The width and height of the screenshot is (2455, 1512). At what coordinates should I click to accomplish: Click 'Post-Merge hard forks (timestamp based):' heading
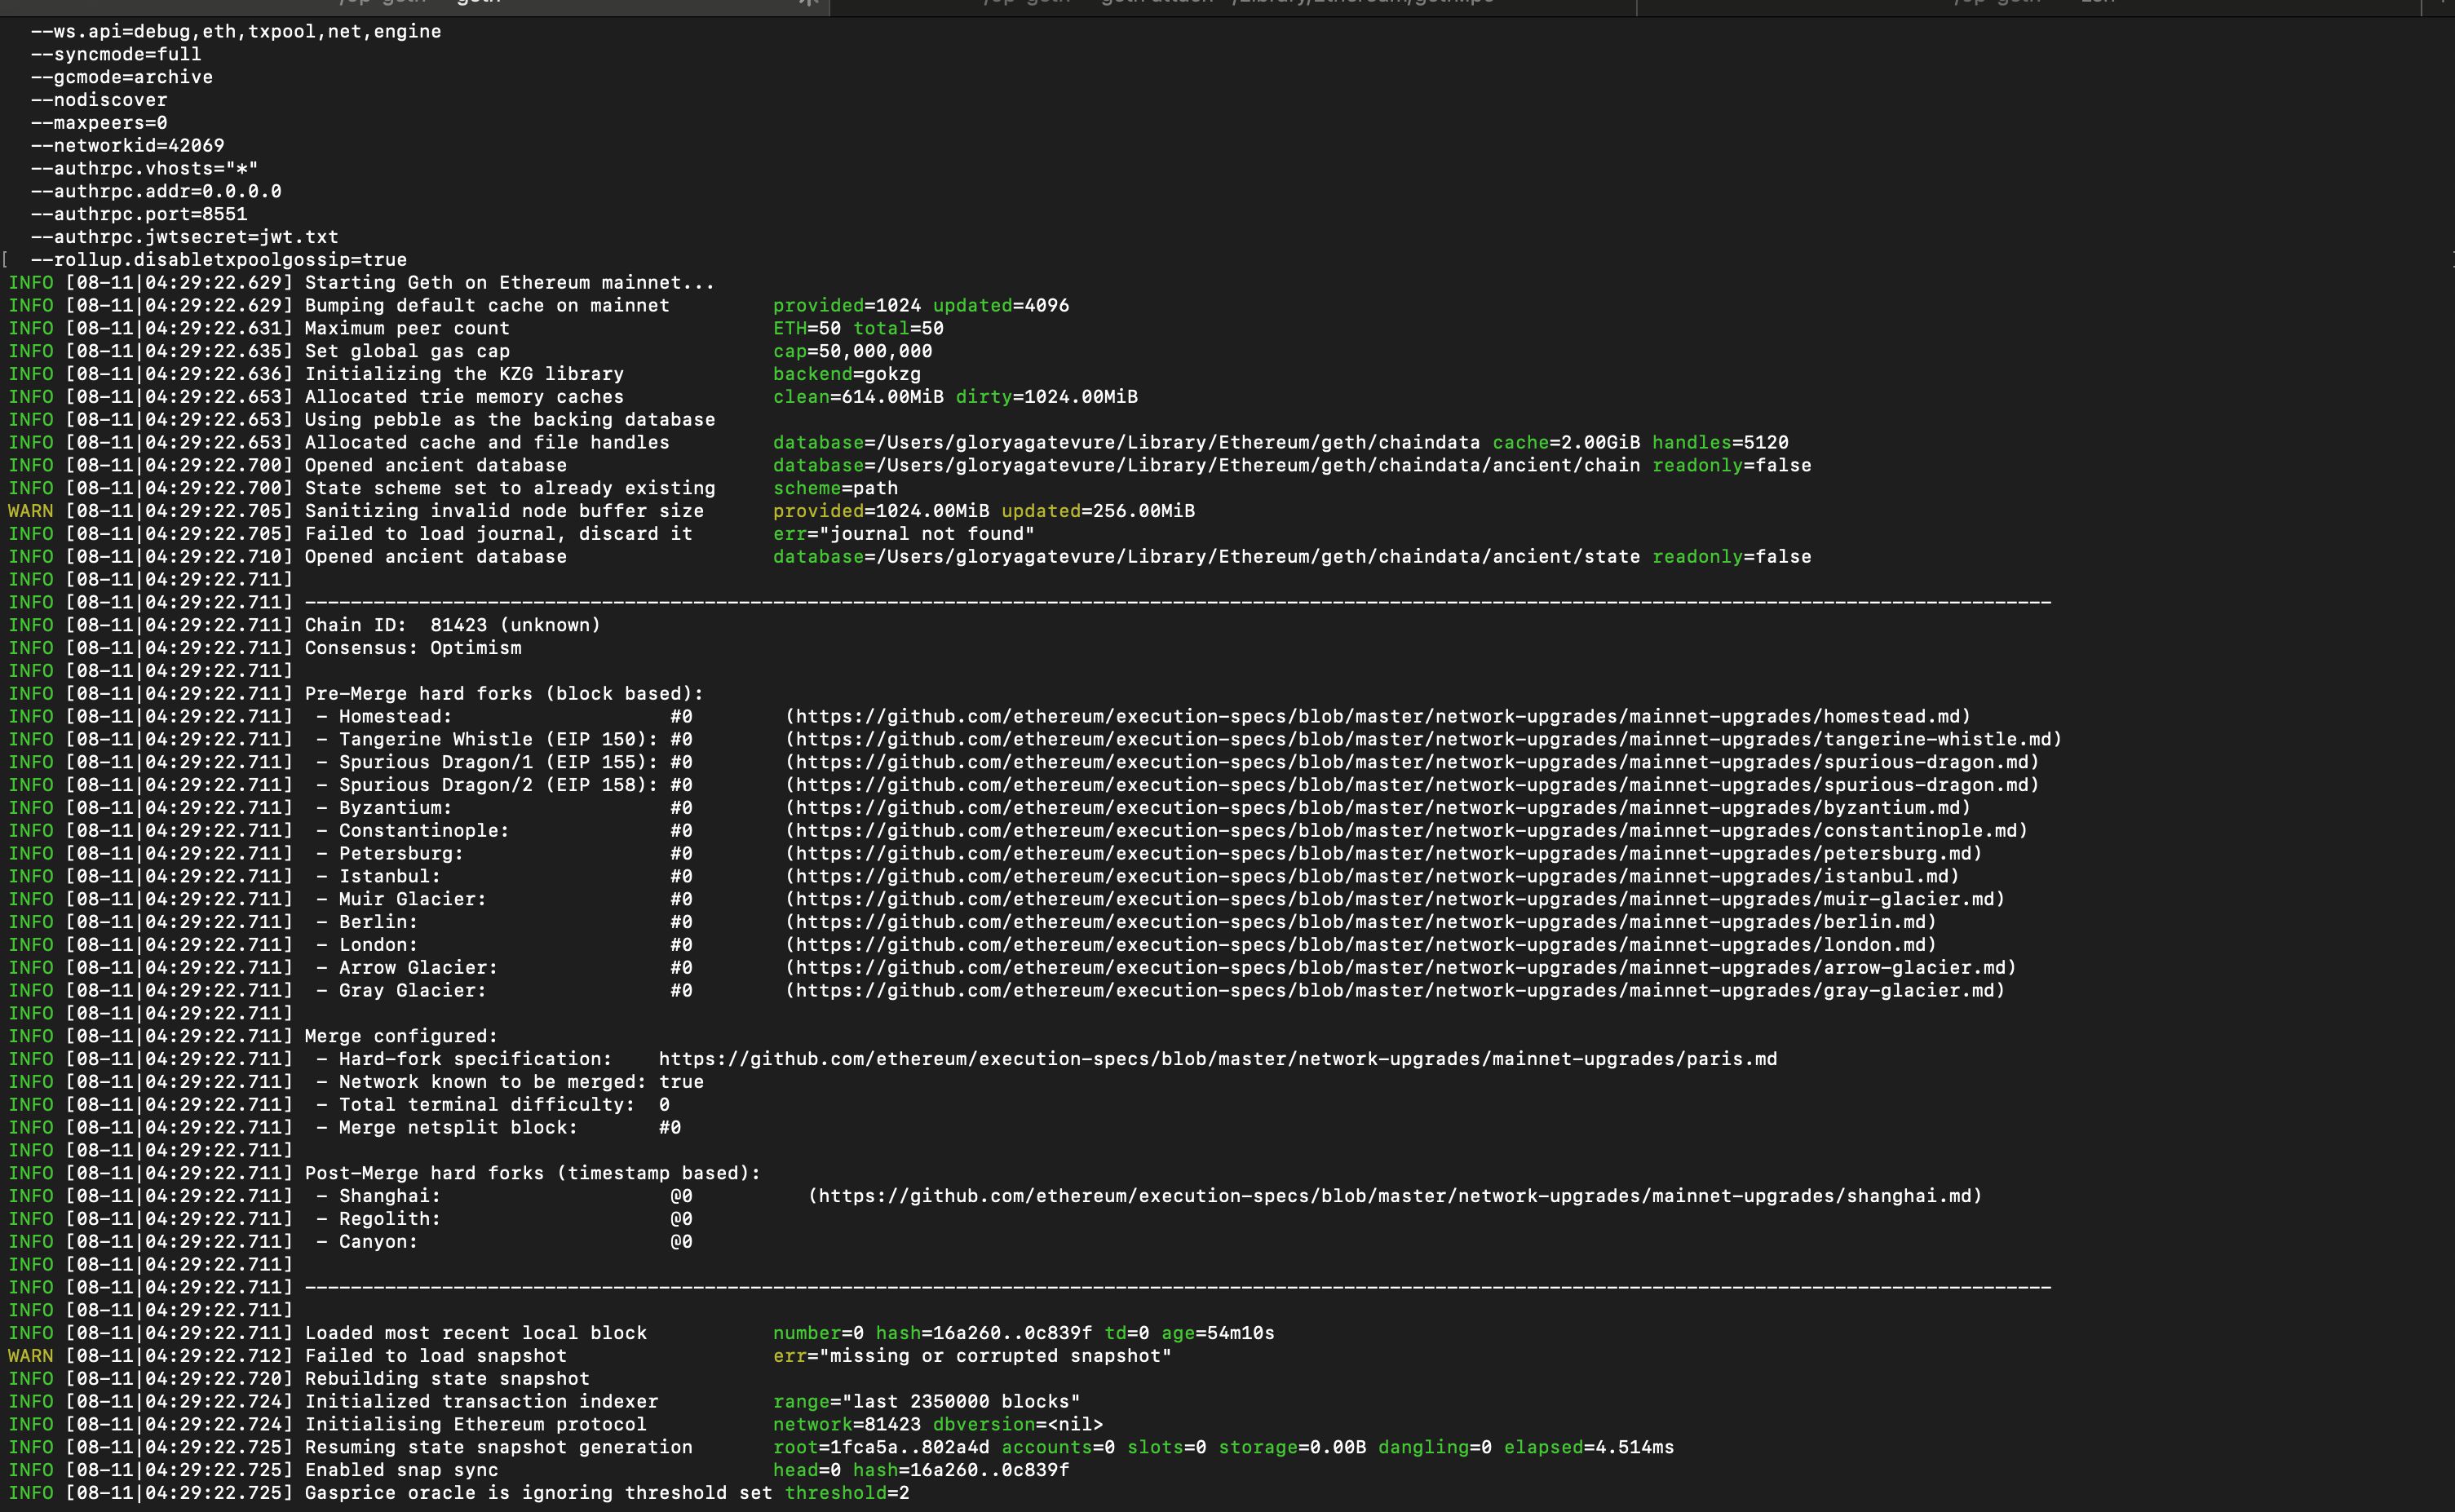(533, 1173)
